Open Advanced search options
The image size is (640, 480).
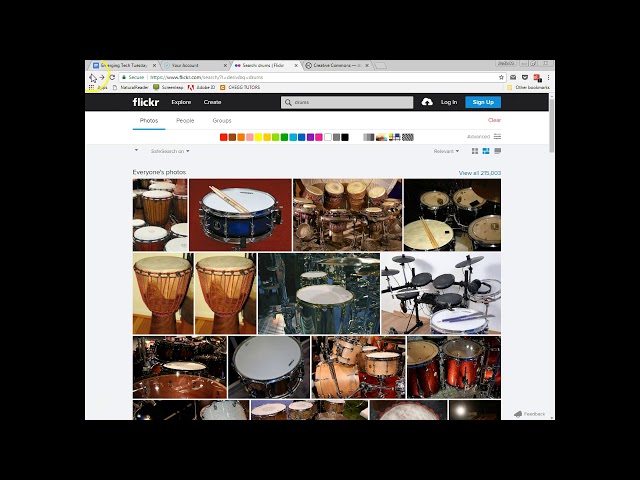[478, 136]
